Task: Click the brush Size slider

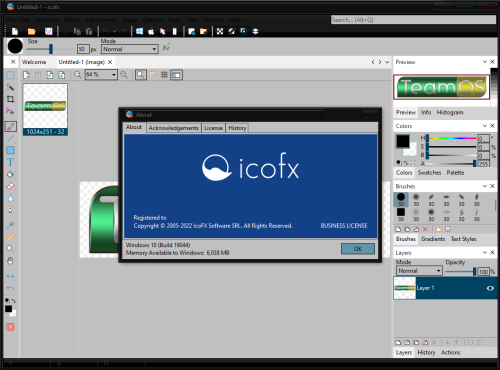Action: 50,49
